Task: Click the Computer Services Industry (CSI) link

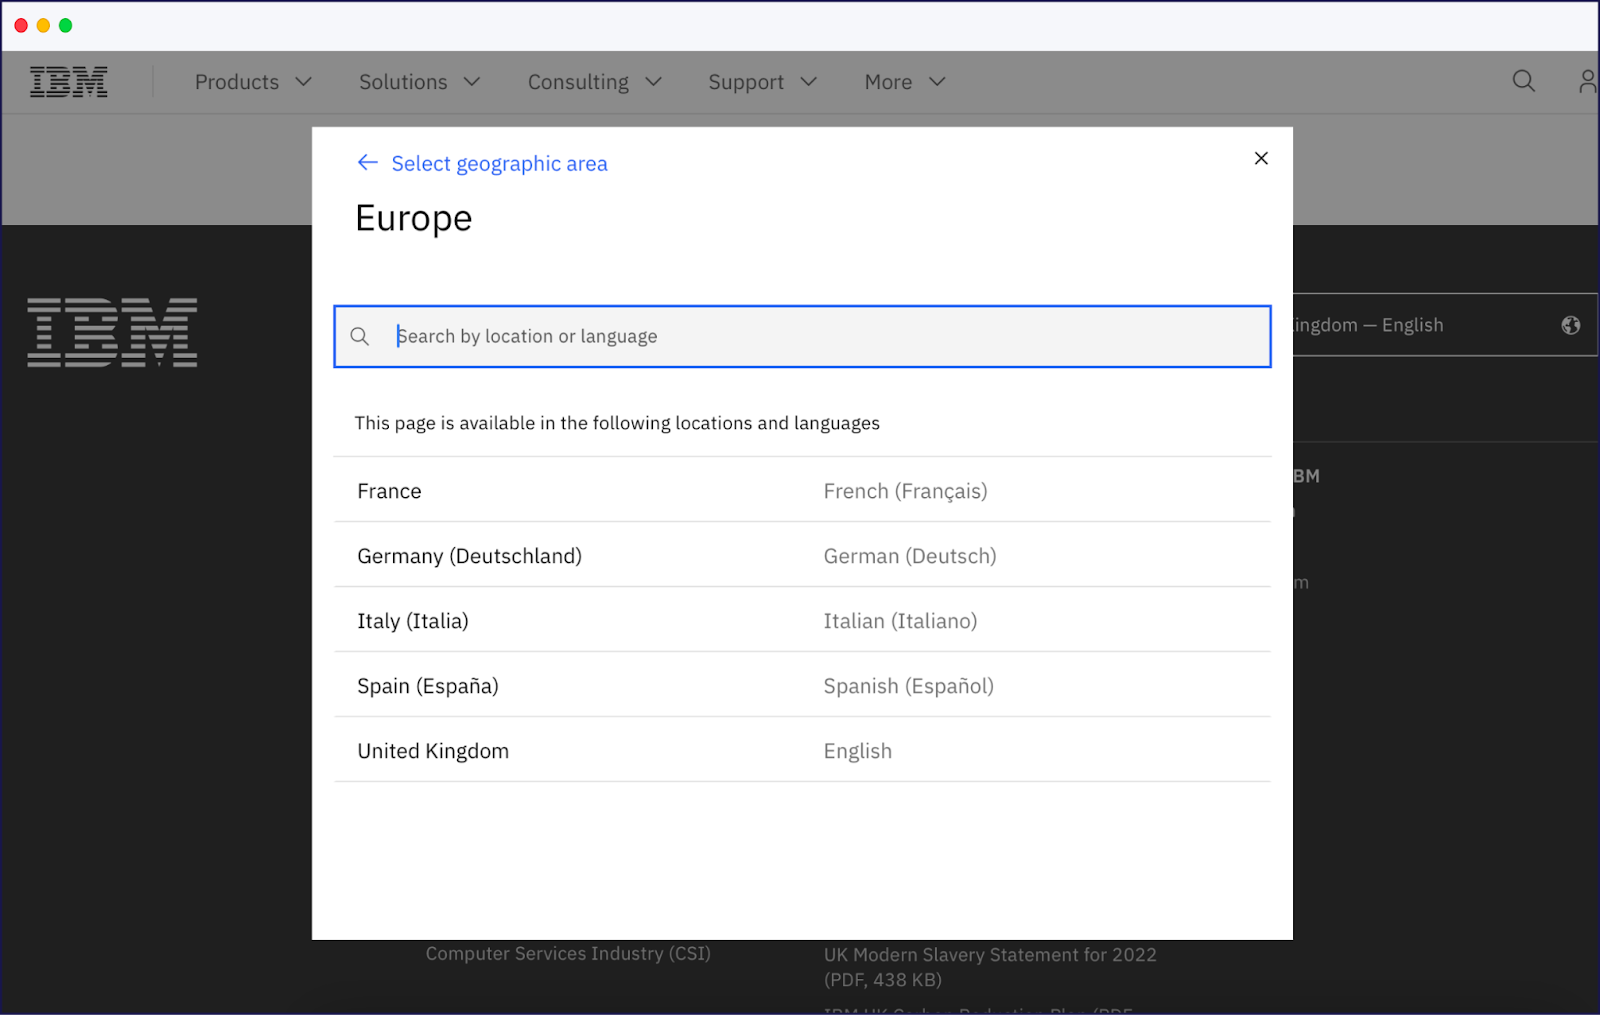Action: pos(567,953)
